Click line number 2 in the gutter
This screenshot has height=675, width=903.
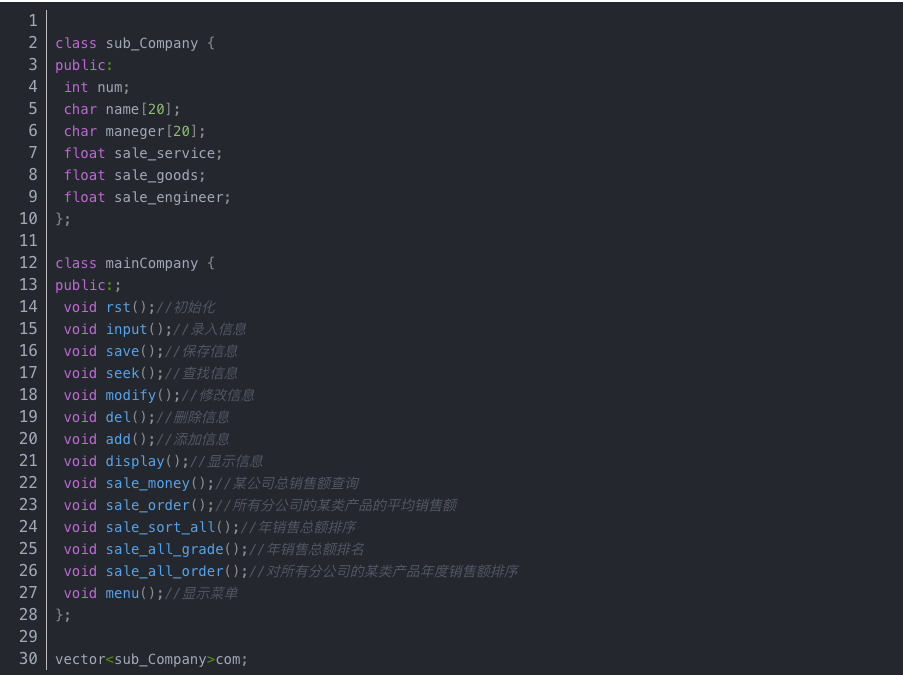tap(32, 43)
